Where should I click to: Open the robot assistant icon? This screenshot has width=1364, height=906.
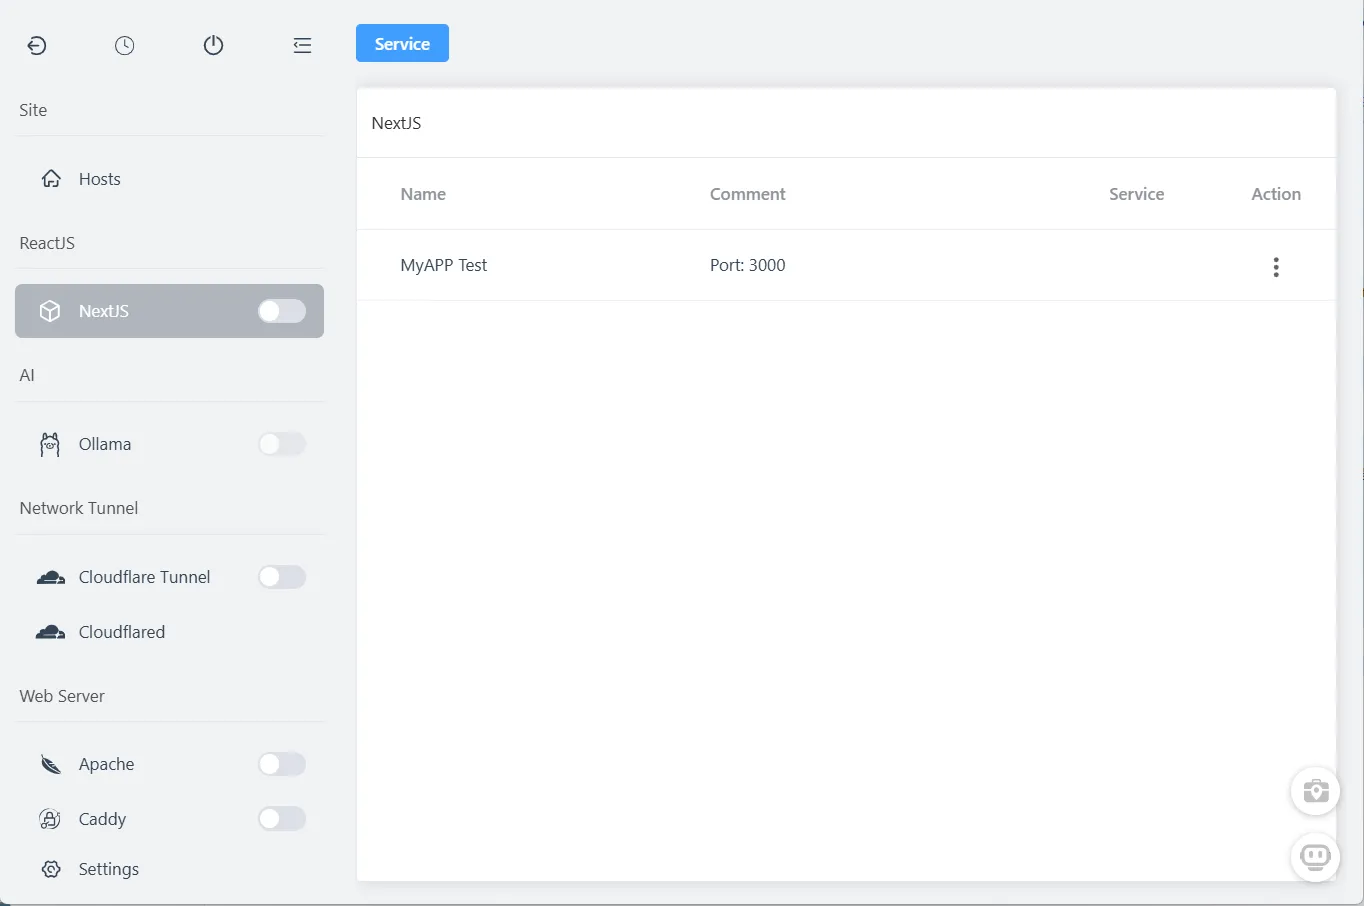1315,857
